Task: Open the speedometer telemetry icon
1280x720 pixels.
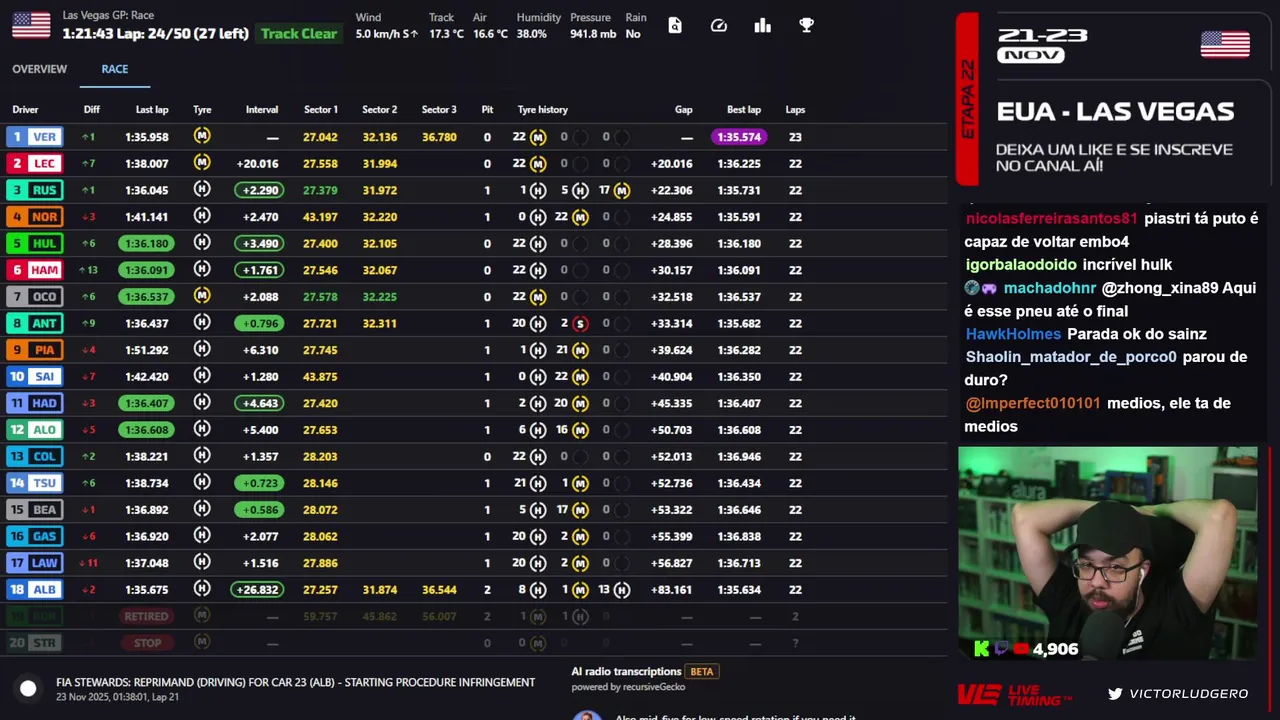Action: tap(719, 26)
